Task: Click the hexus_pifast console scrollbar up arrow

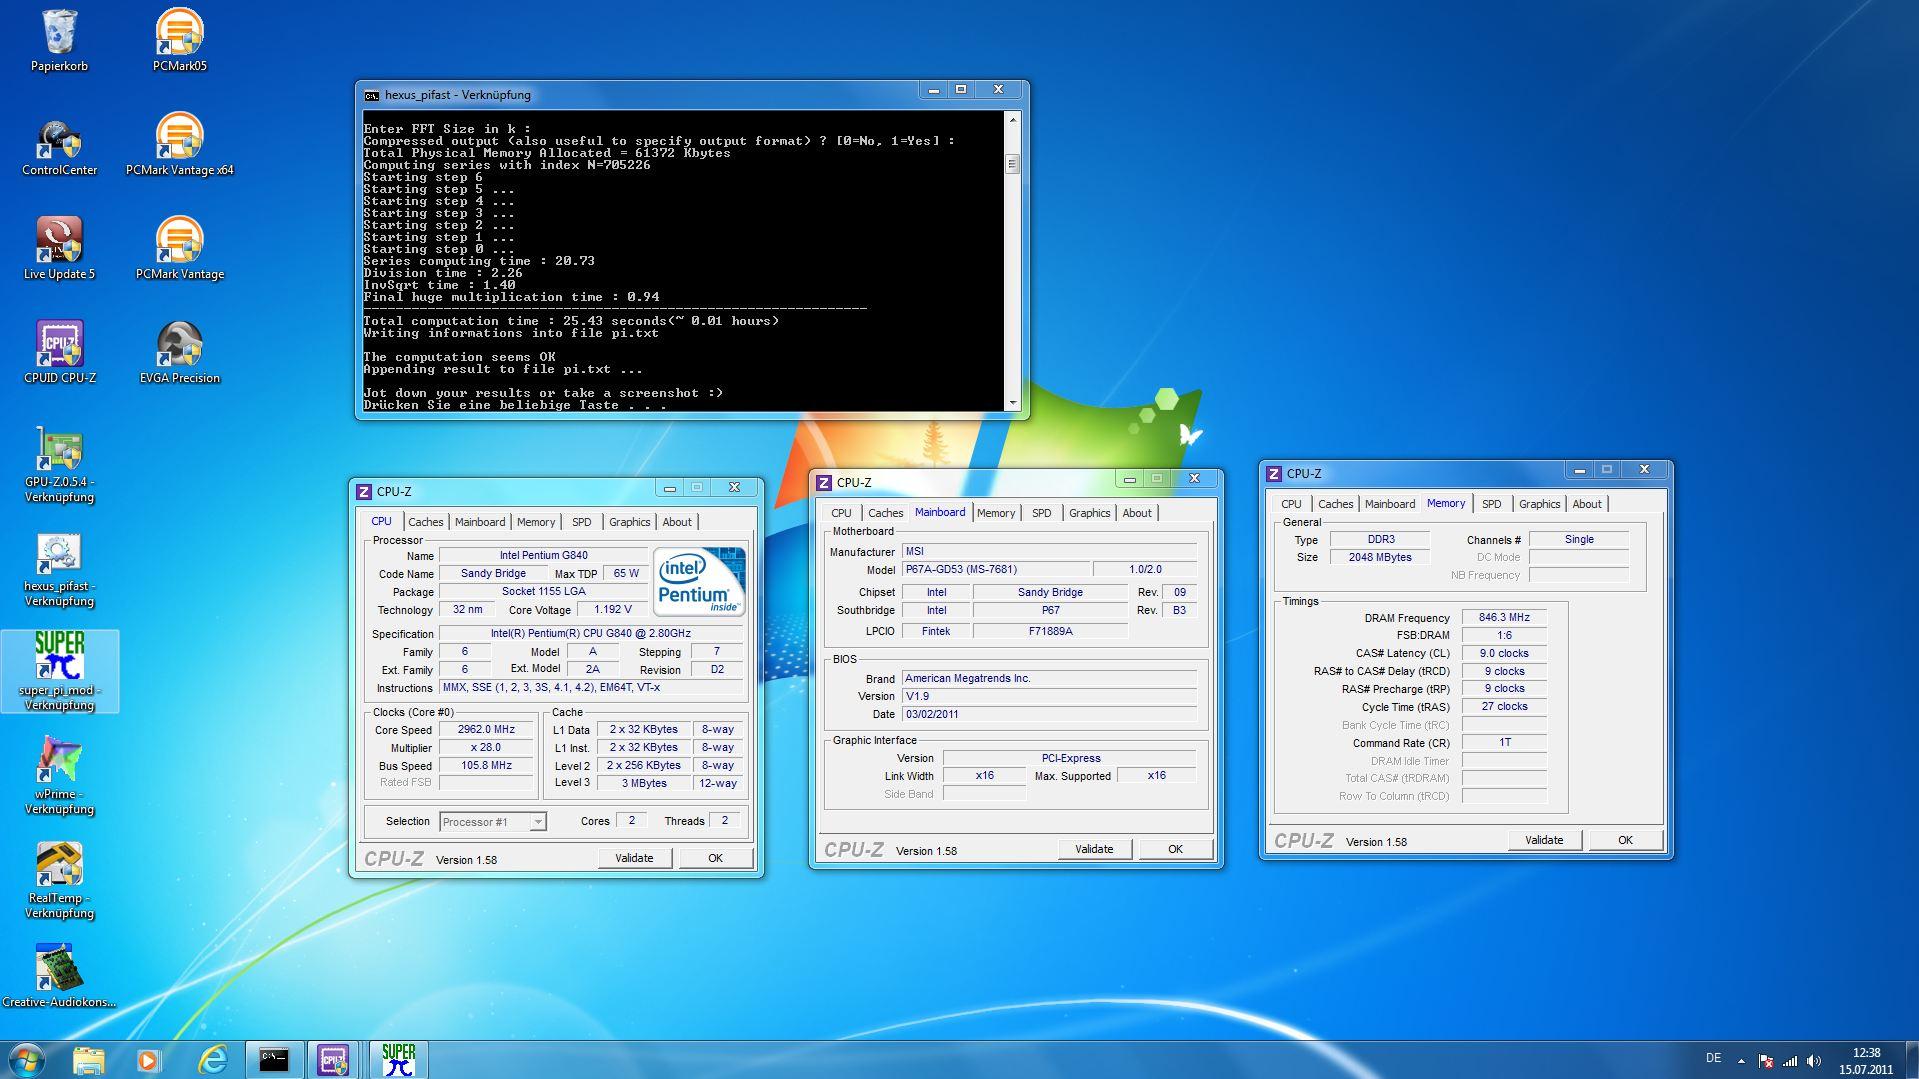Action: (1012, 119)
